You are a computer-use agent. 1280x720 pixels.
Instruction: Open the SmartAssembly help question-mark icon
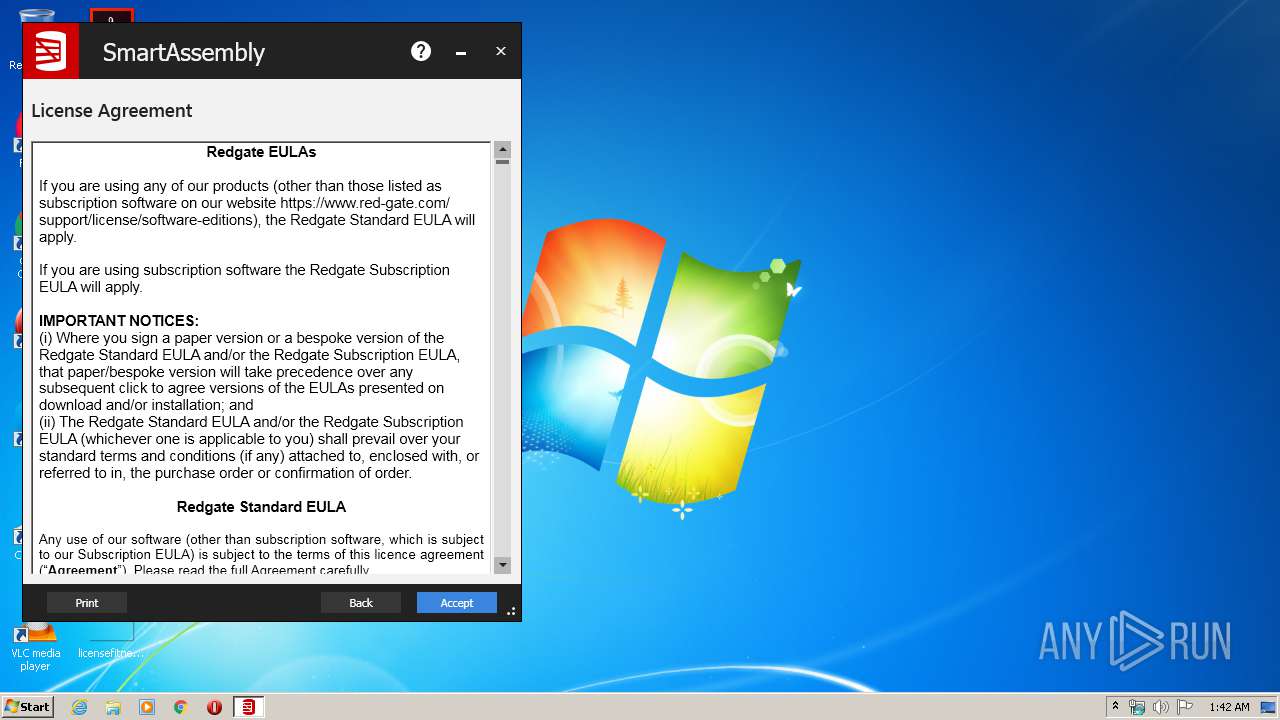point(421,51)
